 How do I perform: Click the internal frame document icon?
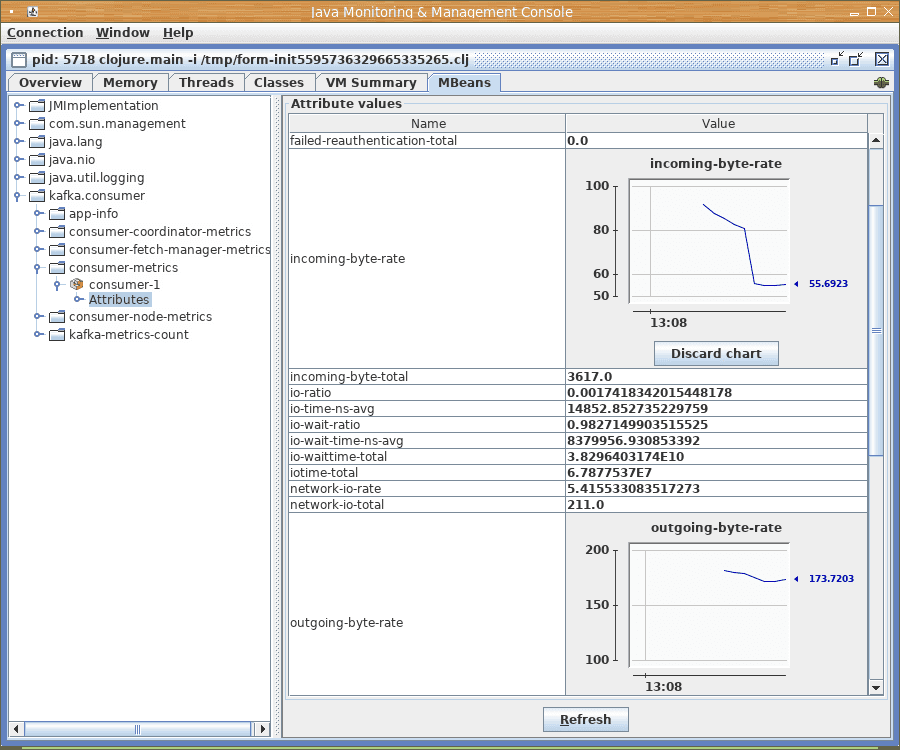point(18,59)
